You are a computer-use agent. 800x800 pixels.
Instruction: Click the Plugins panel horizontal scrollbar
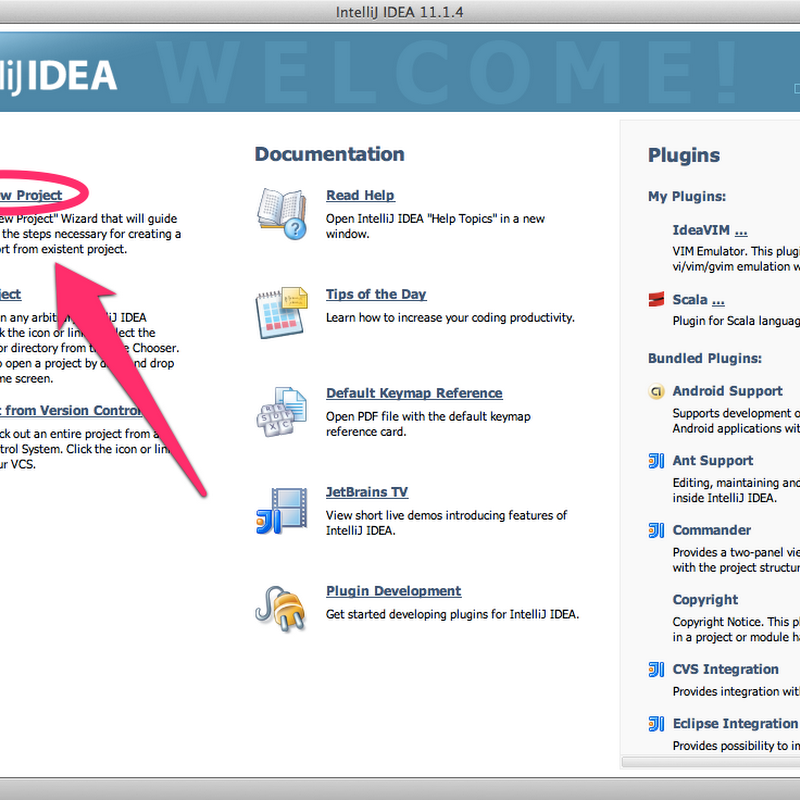point(711,762)
